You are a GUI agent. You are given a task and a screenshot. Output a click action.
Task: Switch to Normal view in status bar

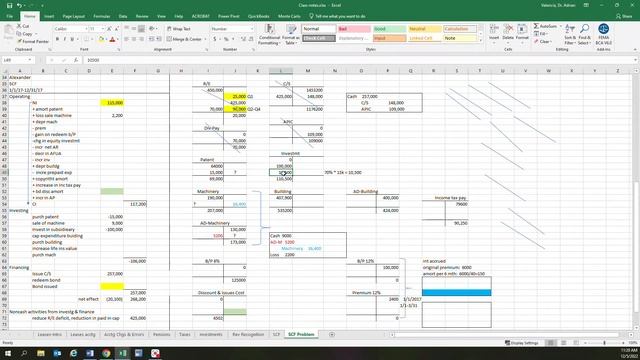pyautogui.click(x=550, y=343)
